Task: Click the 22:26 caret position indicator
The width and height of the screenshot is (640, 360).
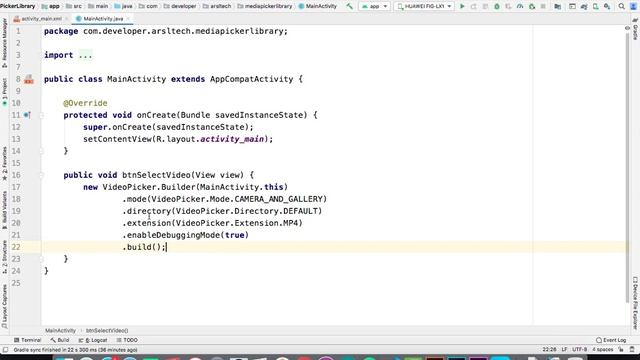Action: 549,350
